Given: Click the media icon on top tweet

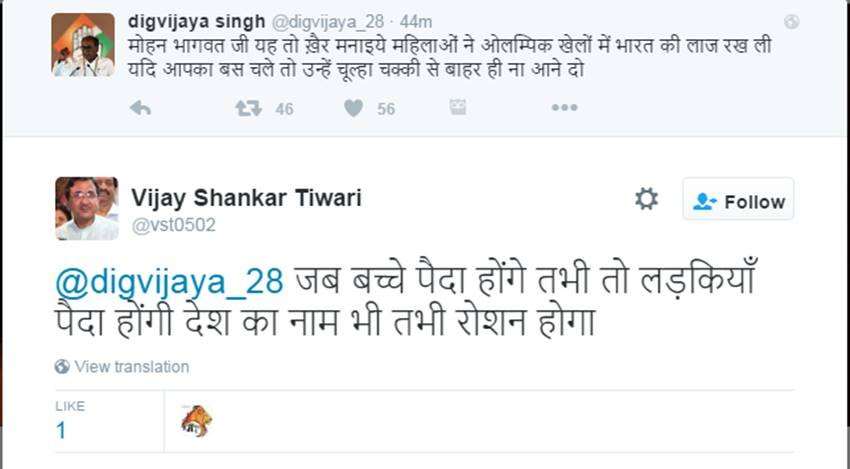Looking at the screenshot, I should coord(458,107).
